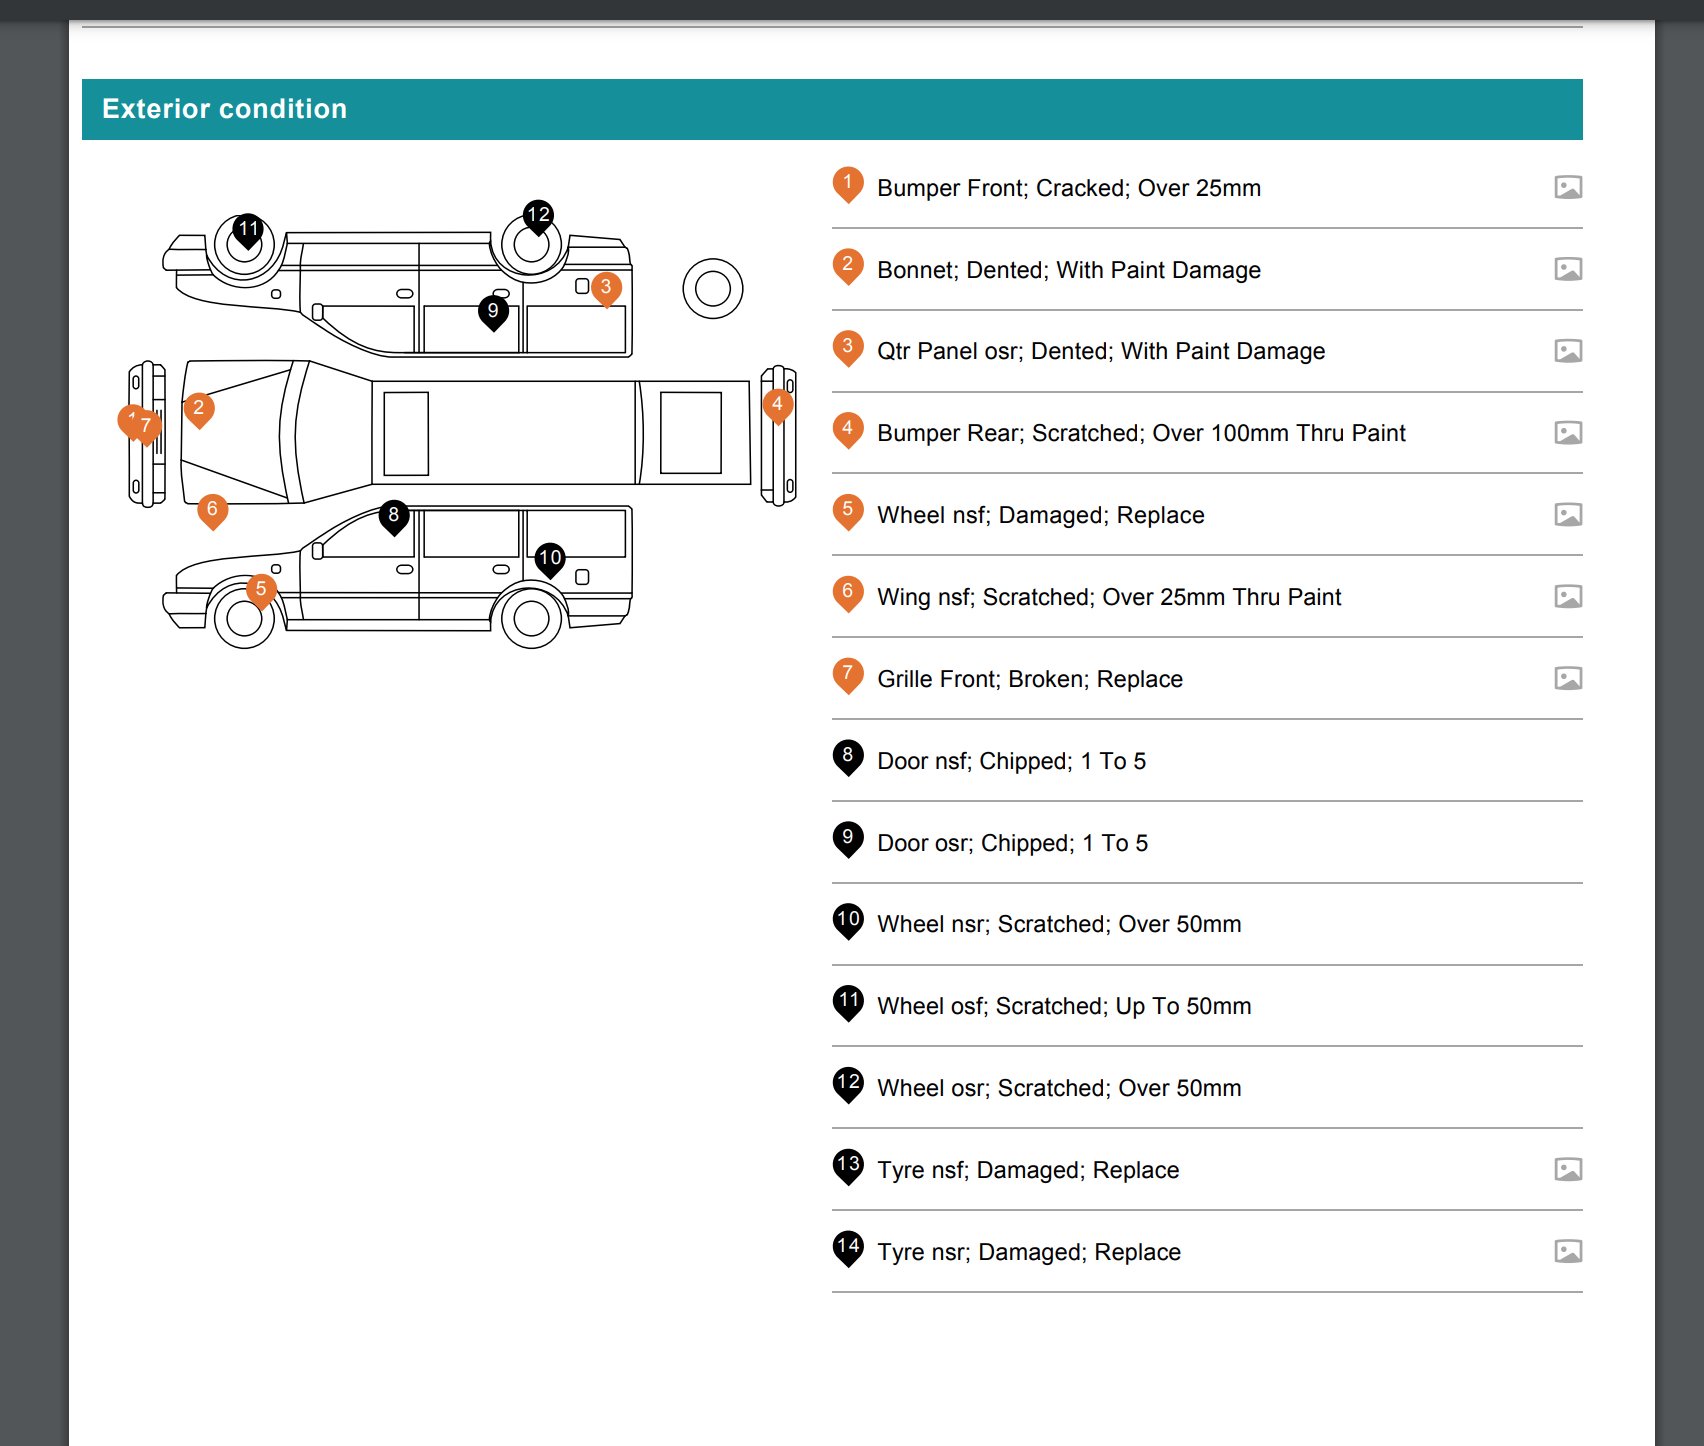This screenshot has height=1446, width=1704.
Task: Select black marker 9 on diagram door
Action: pyautogui.click(x=493, y=312)
